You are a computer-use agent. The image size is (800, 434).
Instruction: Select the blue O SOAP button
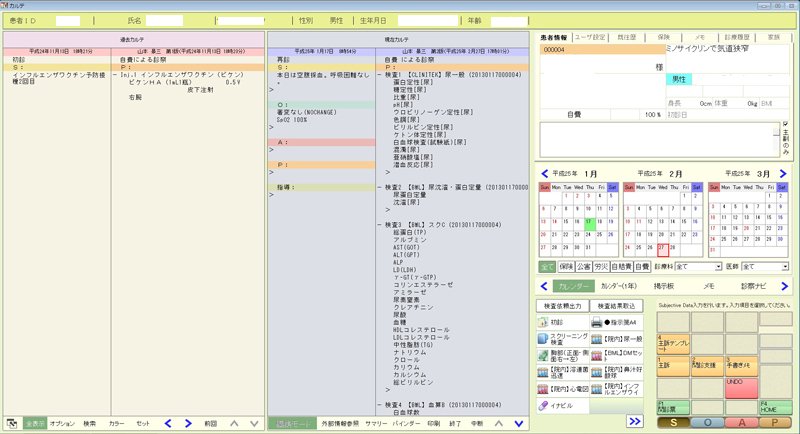[707, 422]
